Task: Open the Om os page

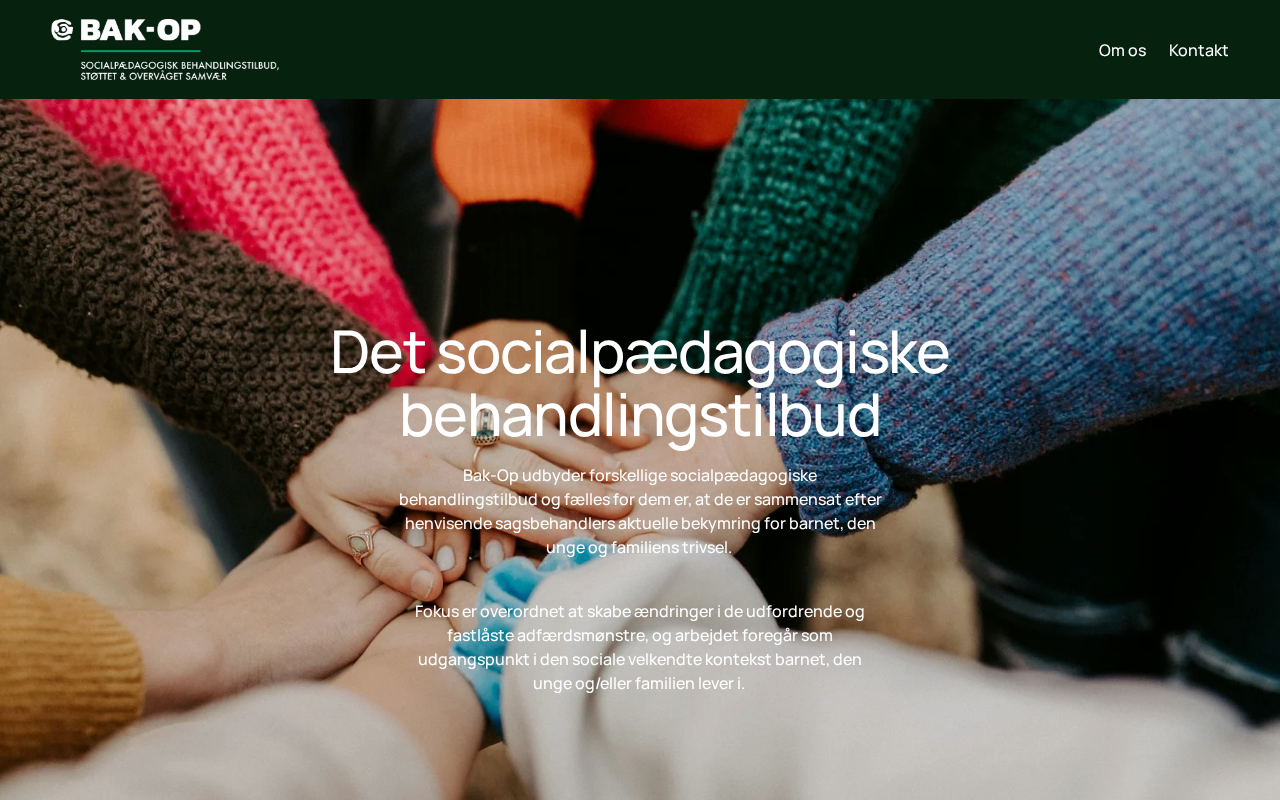Action: tap(1122, 50)
